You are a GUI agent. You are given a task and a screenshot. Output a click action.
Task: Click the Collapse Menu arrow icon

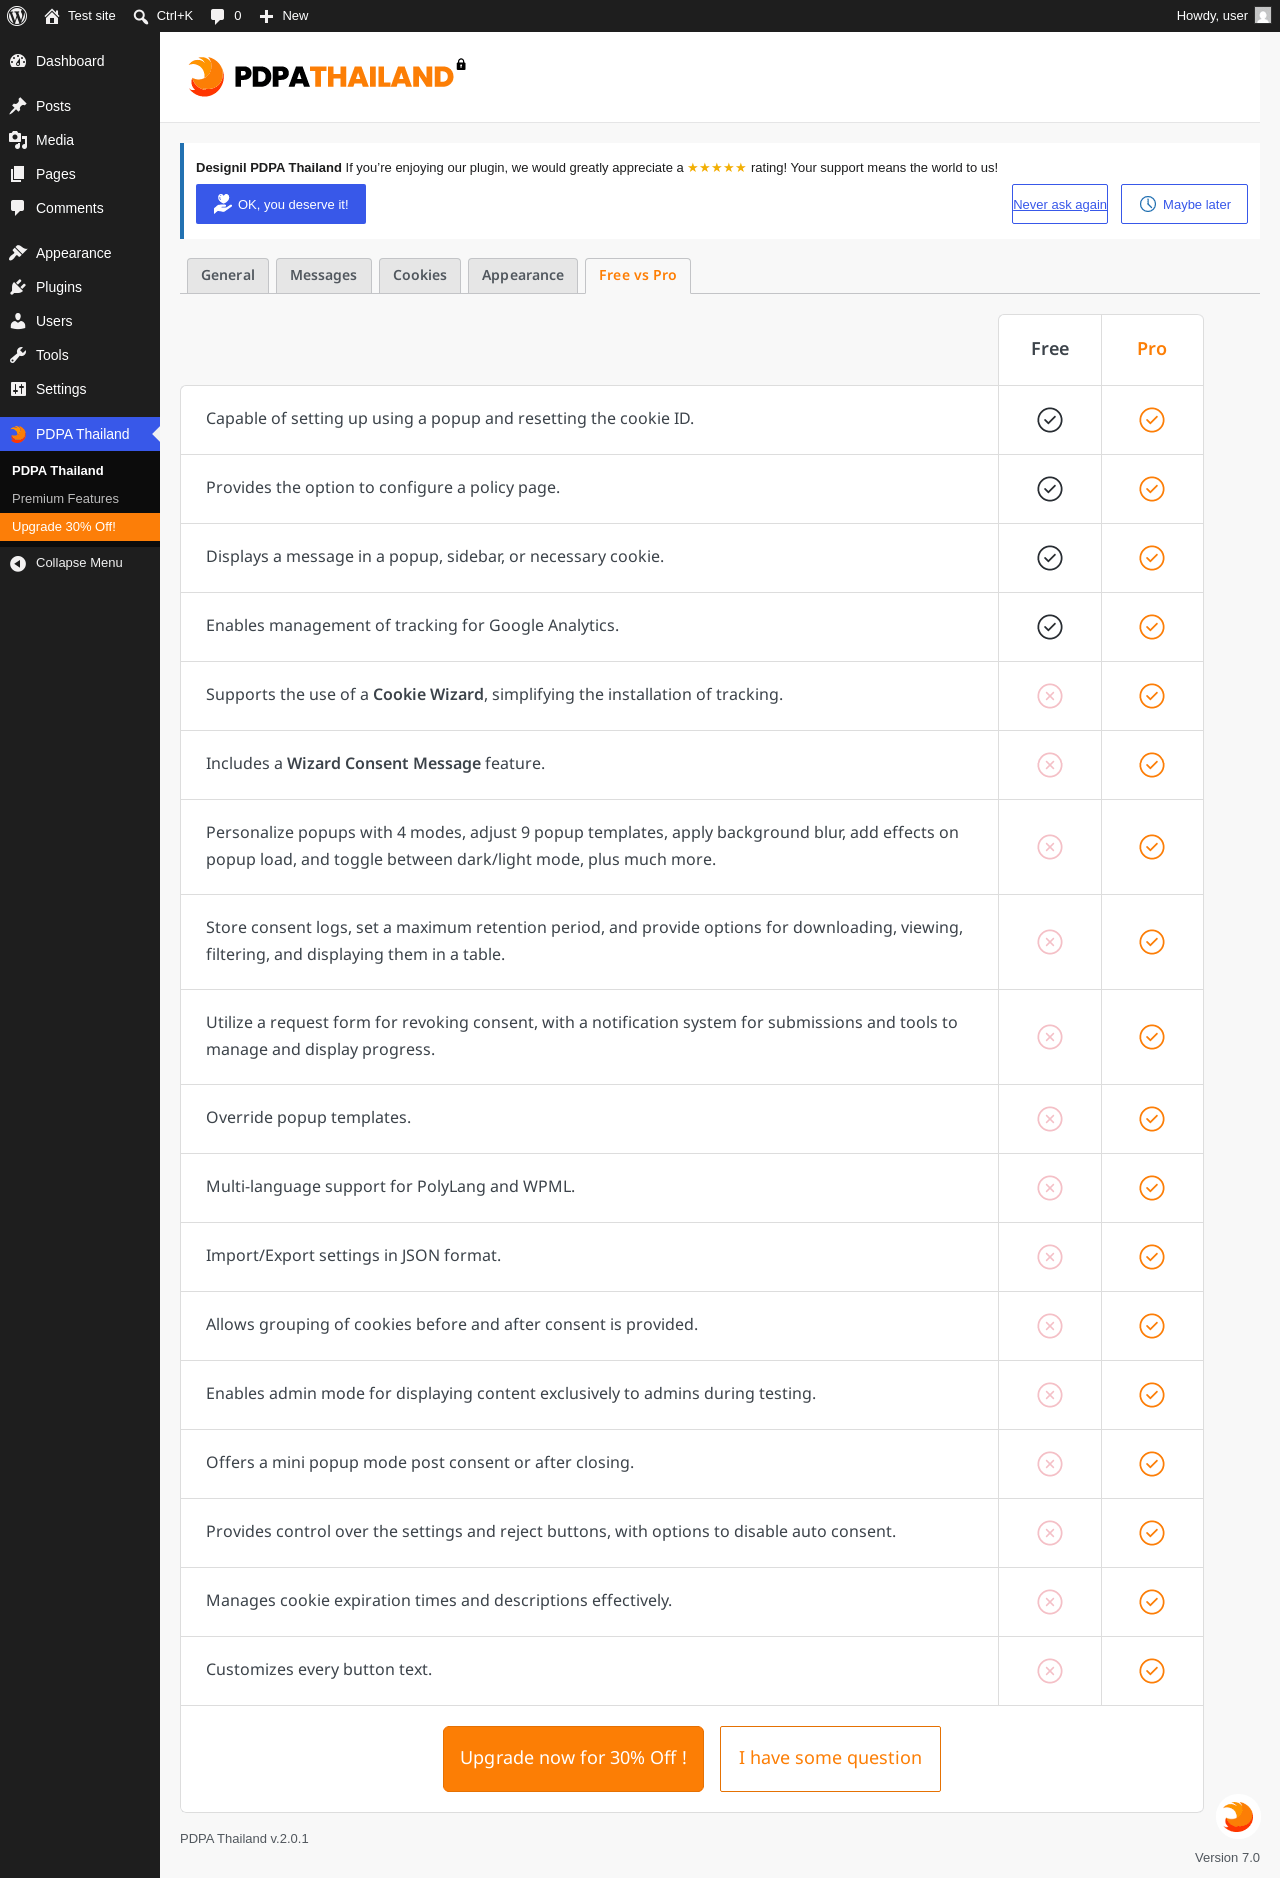point(18,563)
